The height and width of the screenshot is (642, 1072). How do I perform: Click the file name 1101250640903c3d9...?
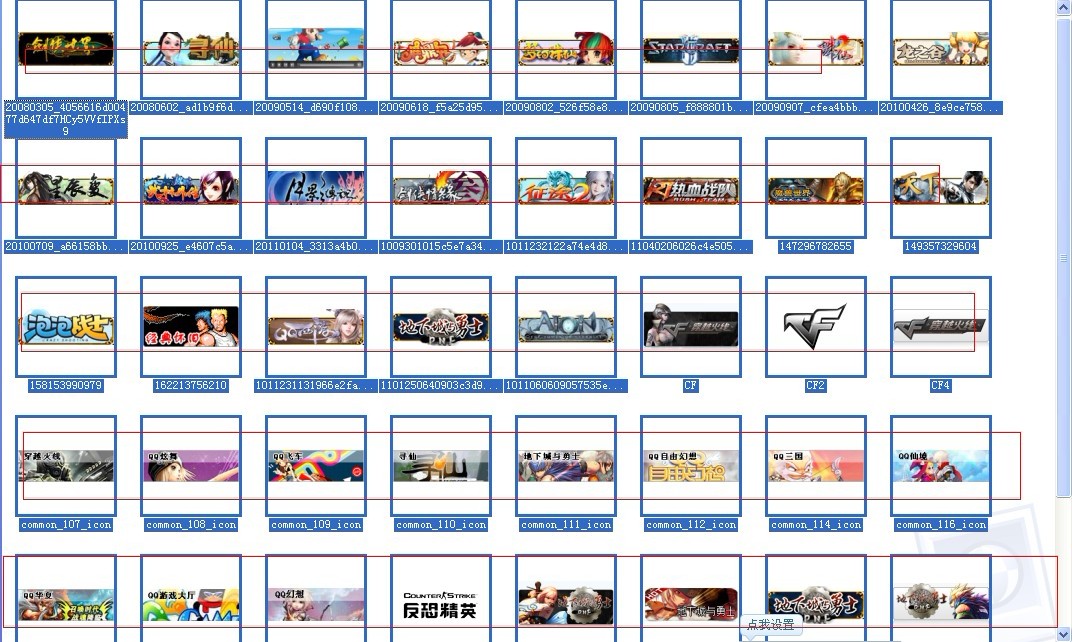[441, 385]
